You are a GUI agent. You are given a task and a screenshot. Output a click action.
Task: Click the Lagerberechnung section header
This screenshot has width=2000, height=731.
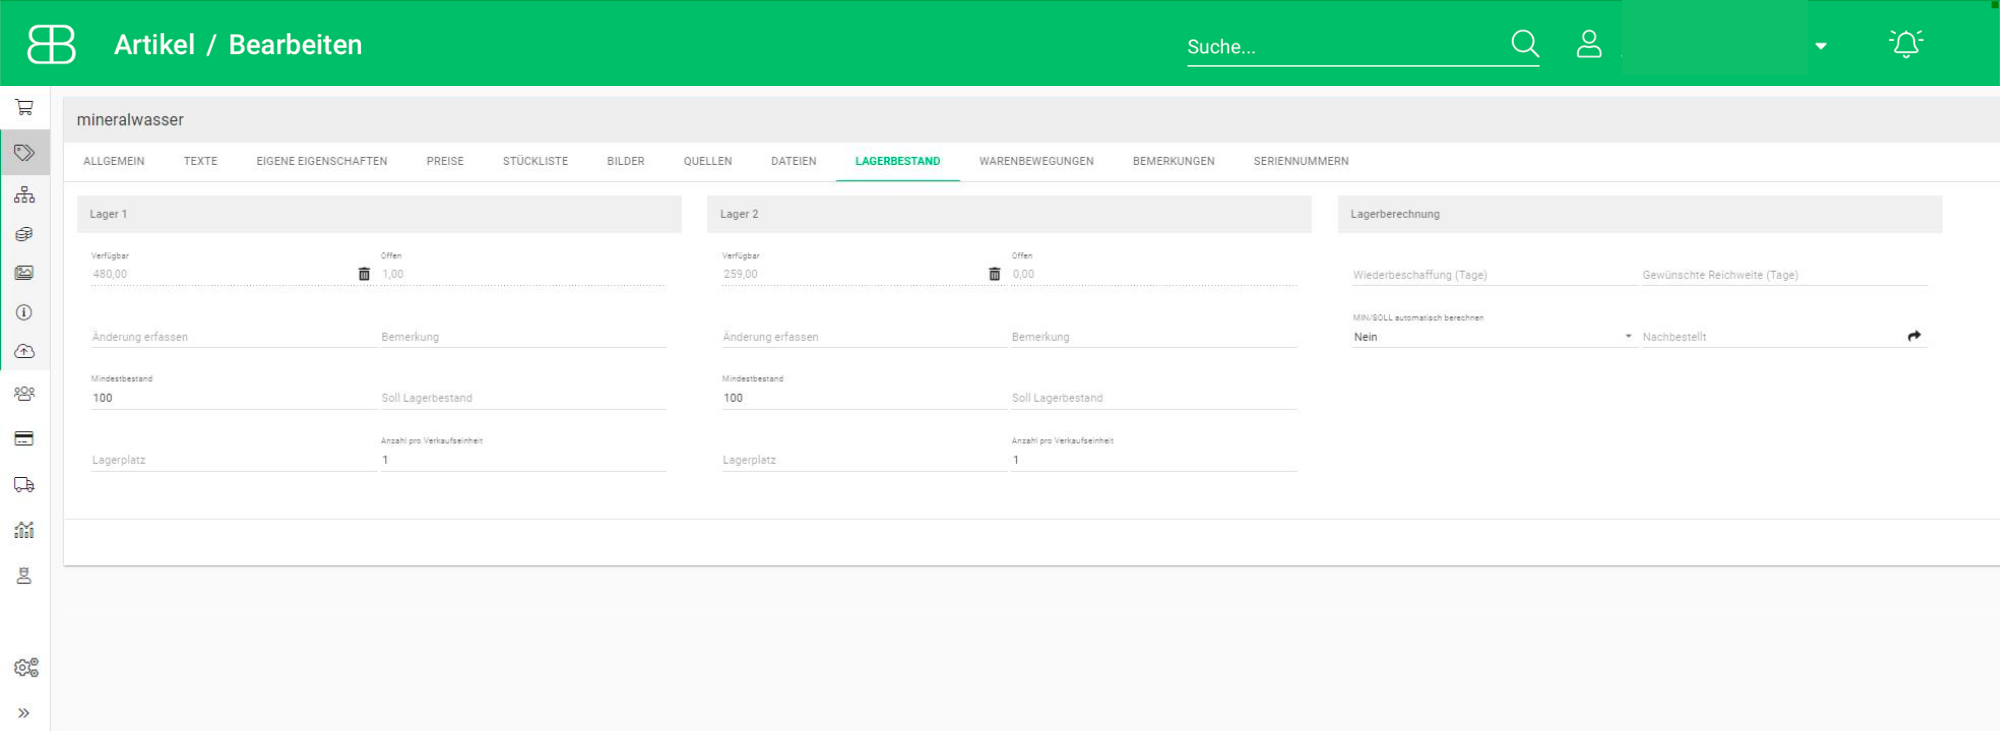pyautogui.click(x=1640, y=214)
